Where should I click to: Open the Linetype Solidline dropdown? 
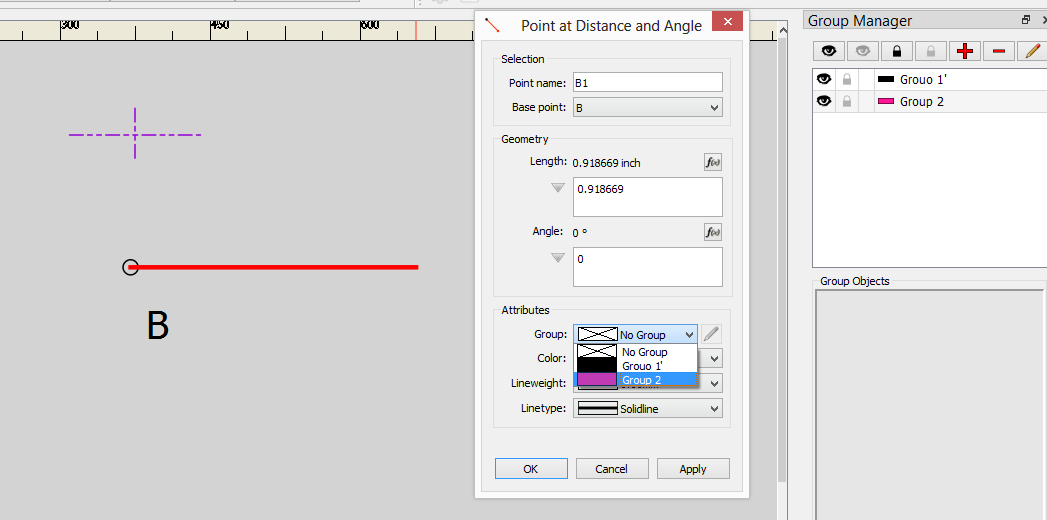click(x=647, y=409)
